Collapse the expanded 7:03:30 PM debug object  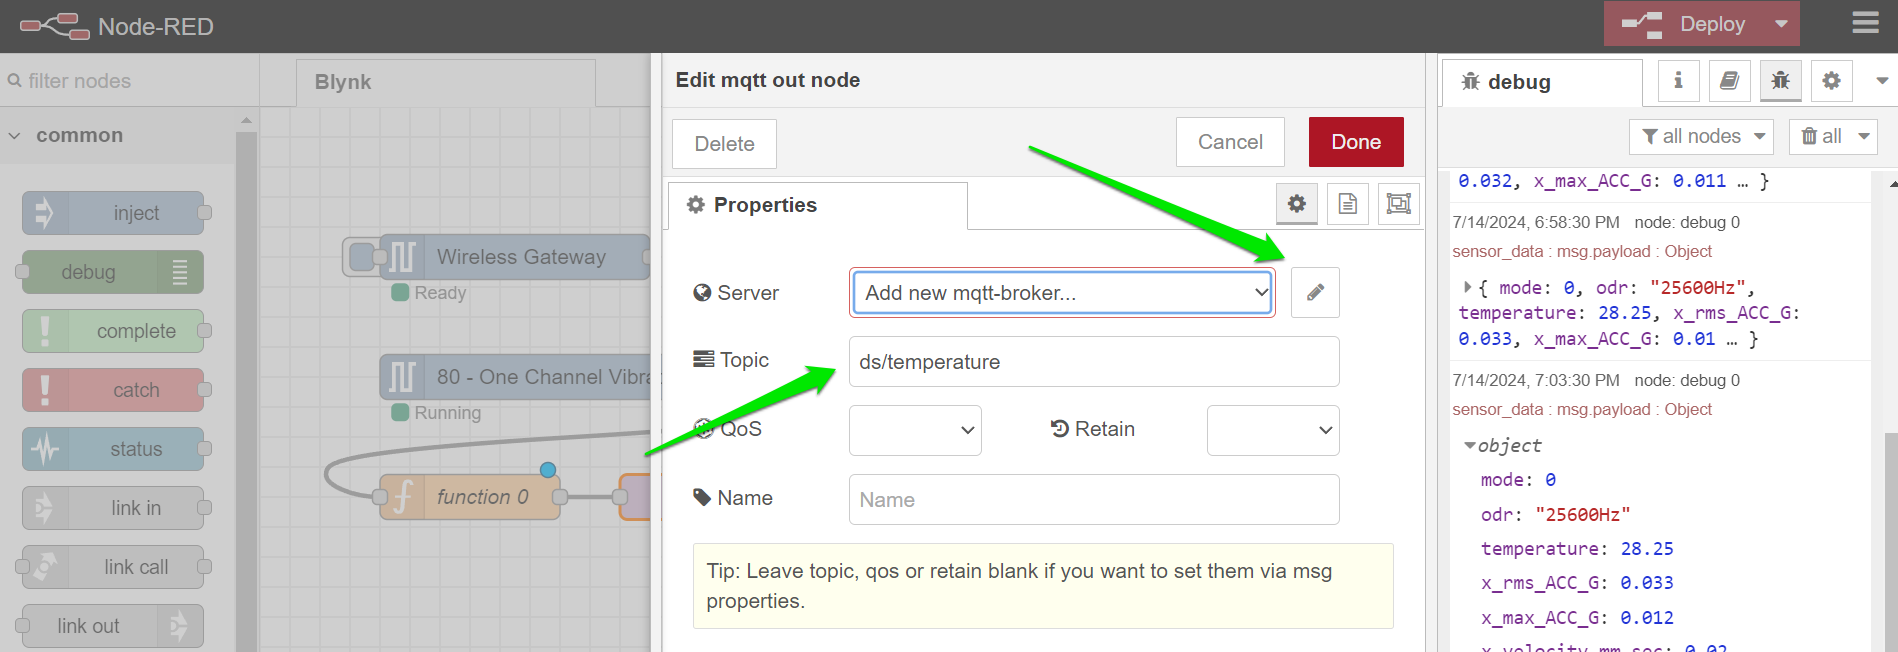pyautogui.click(x=1469, y=446)
